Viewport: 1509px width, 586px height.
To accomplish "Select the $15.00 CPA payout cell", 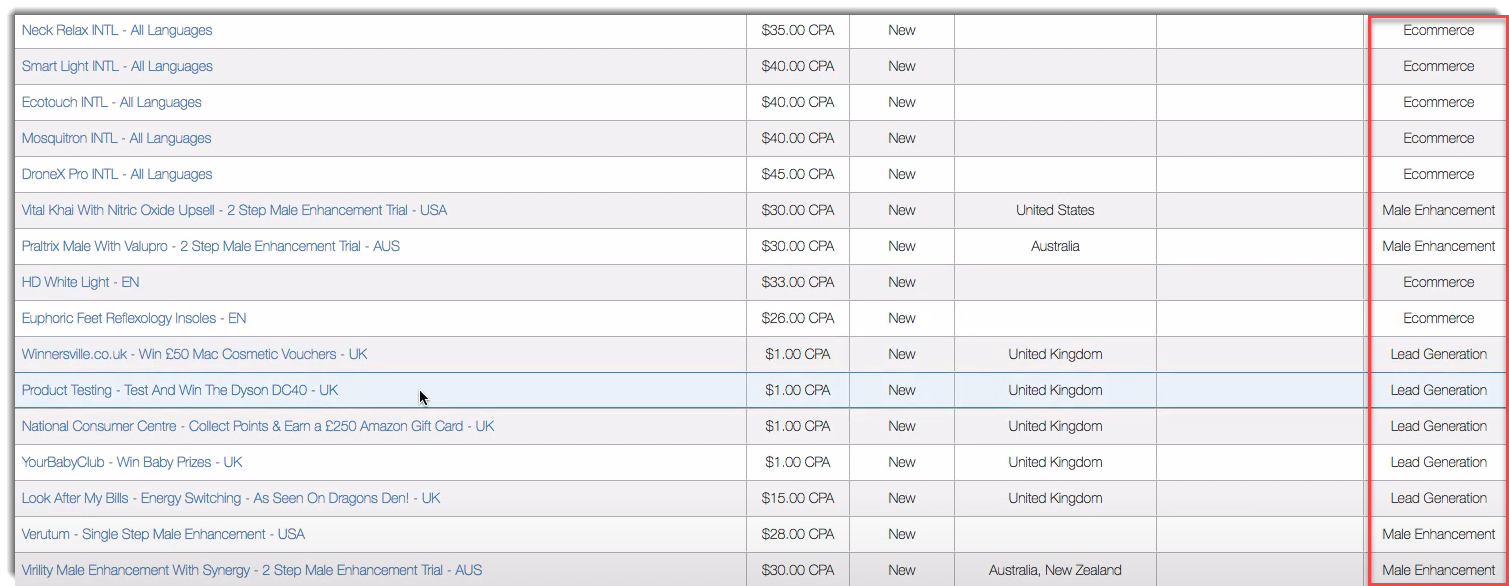I will click(798, 498).
